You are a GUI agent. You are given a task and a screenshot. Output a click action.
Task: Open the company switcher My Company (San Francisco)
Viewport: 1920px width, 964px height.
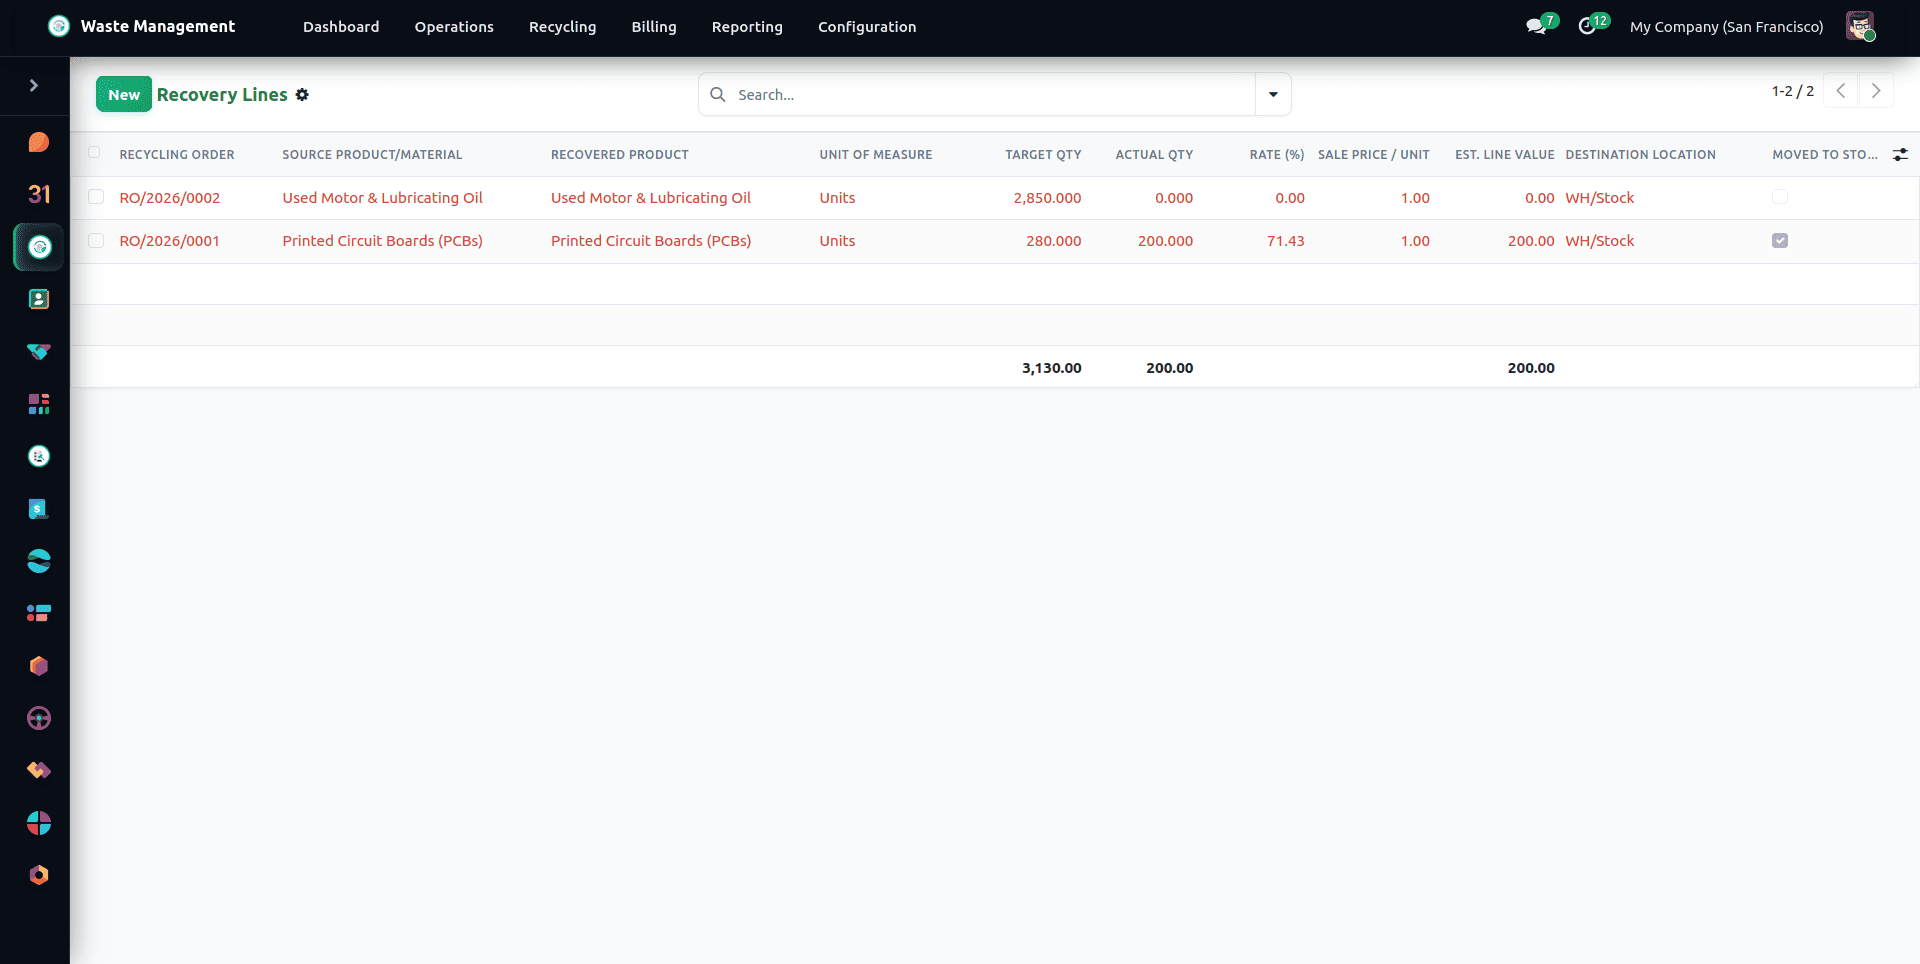coord(1726,27)
